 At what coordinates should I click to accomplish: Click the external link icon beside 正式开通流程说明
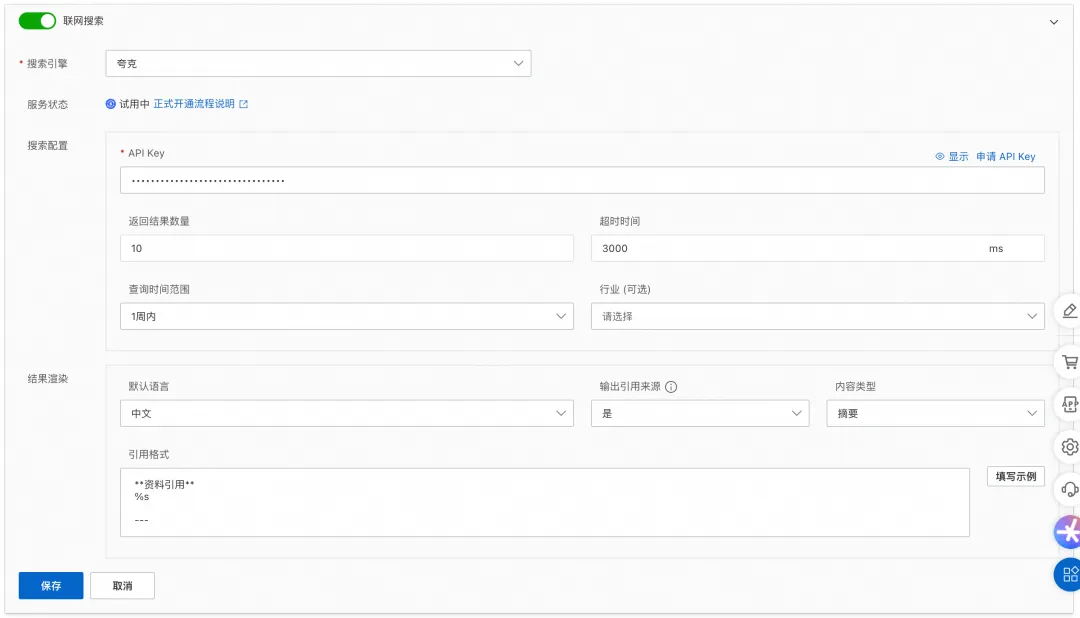pyautogui.click(x=243, y=104)
